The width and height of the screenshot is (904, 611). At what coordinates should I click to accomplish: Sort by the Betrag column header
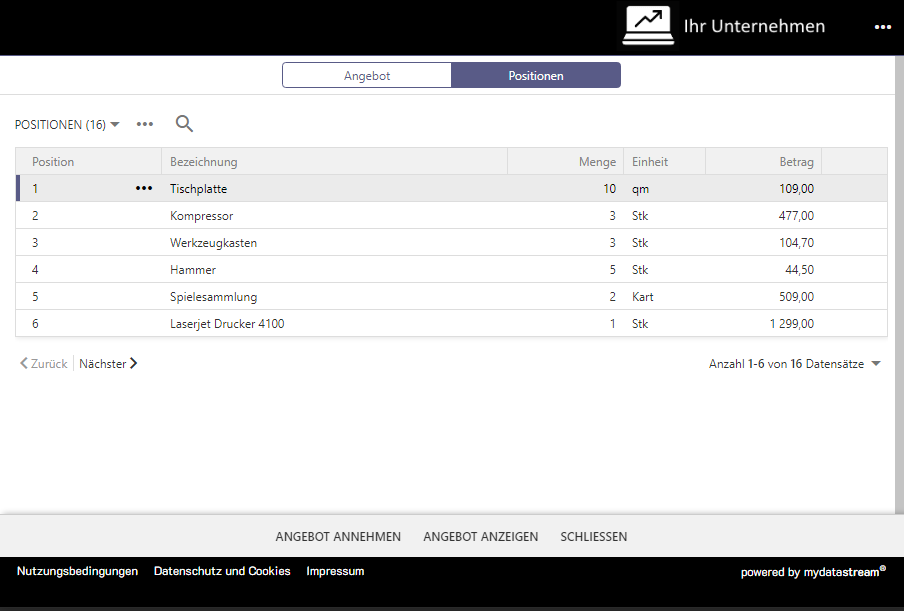click(763, 161)
